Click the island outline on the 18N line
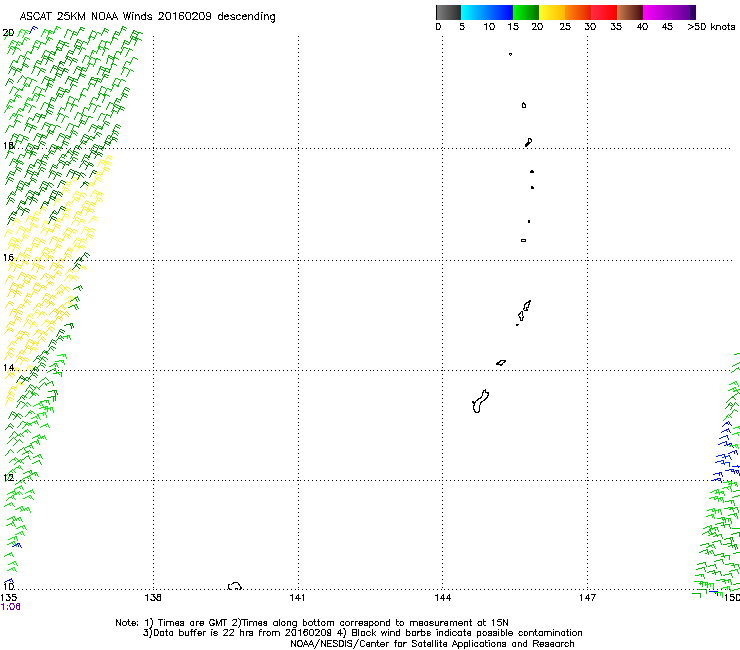 pyautogui.click(x=529, y=142)
